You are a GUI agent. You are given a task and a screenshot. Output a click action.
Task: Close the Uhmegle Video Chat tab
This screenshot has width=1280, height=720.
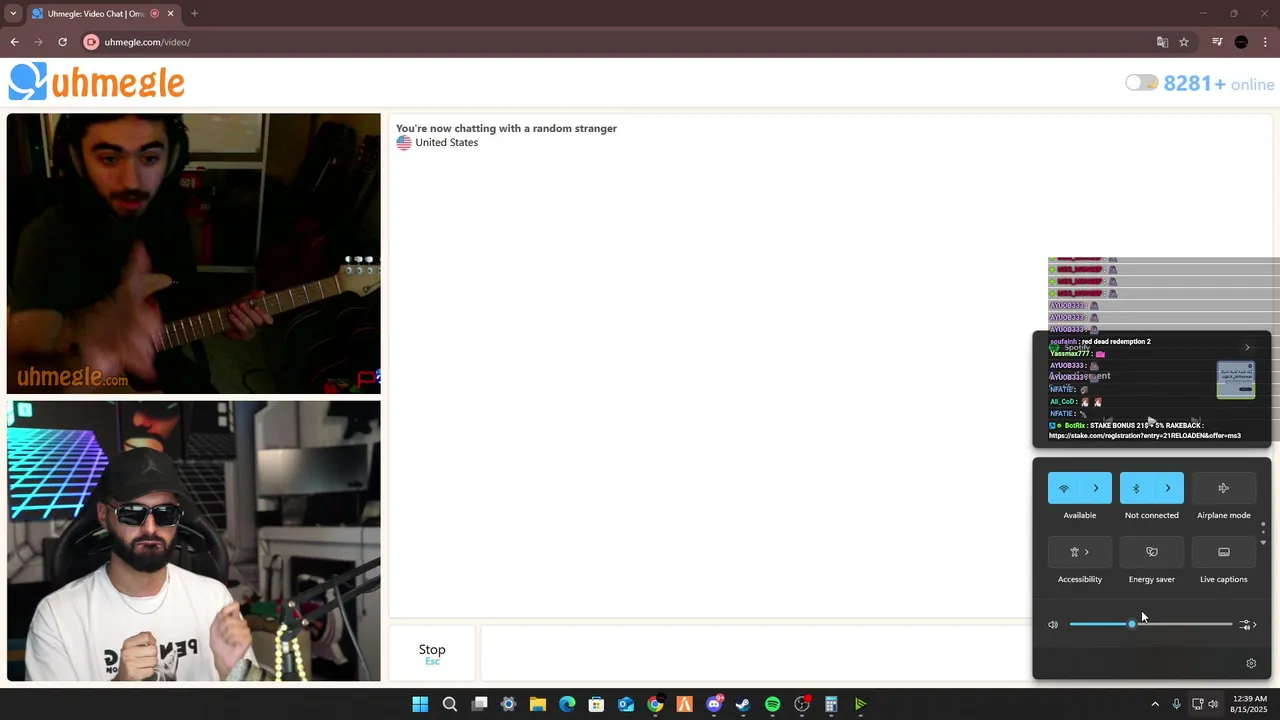coord(170,14)
